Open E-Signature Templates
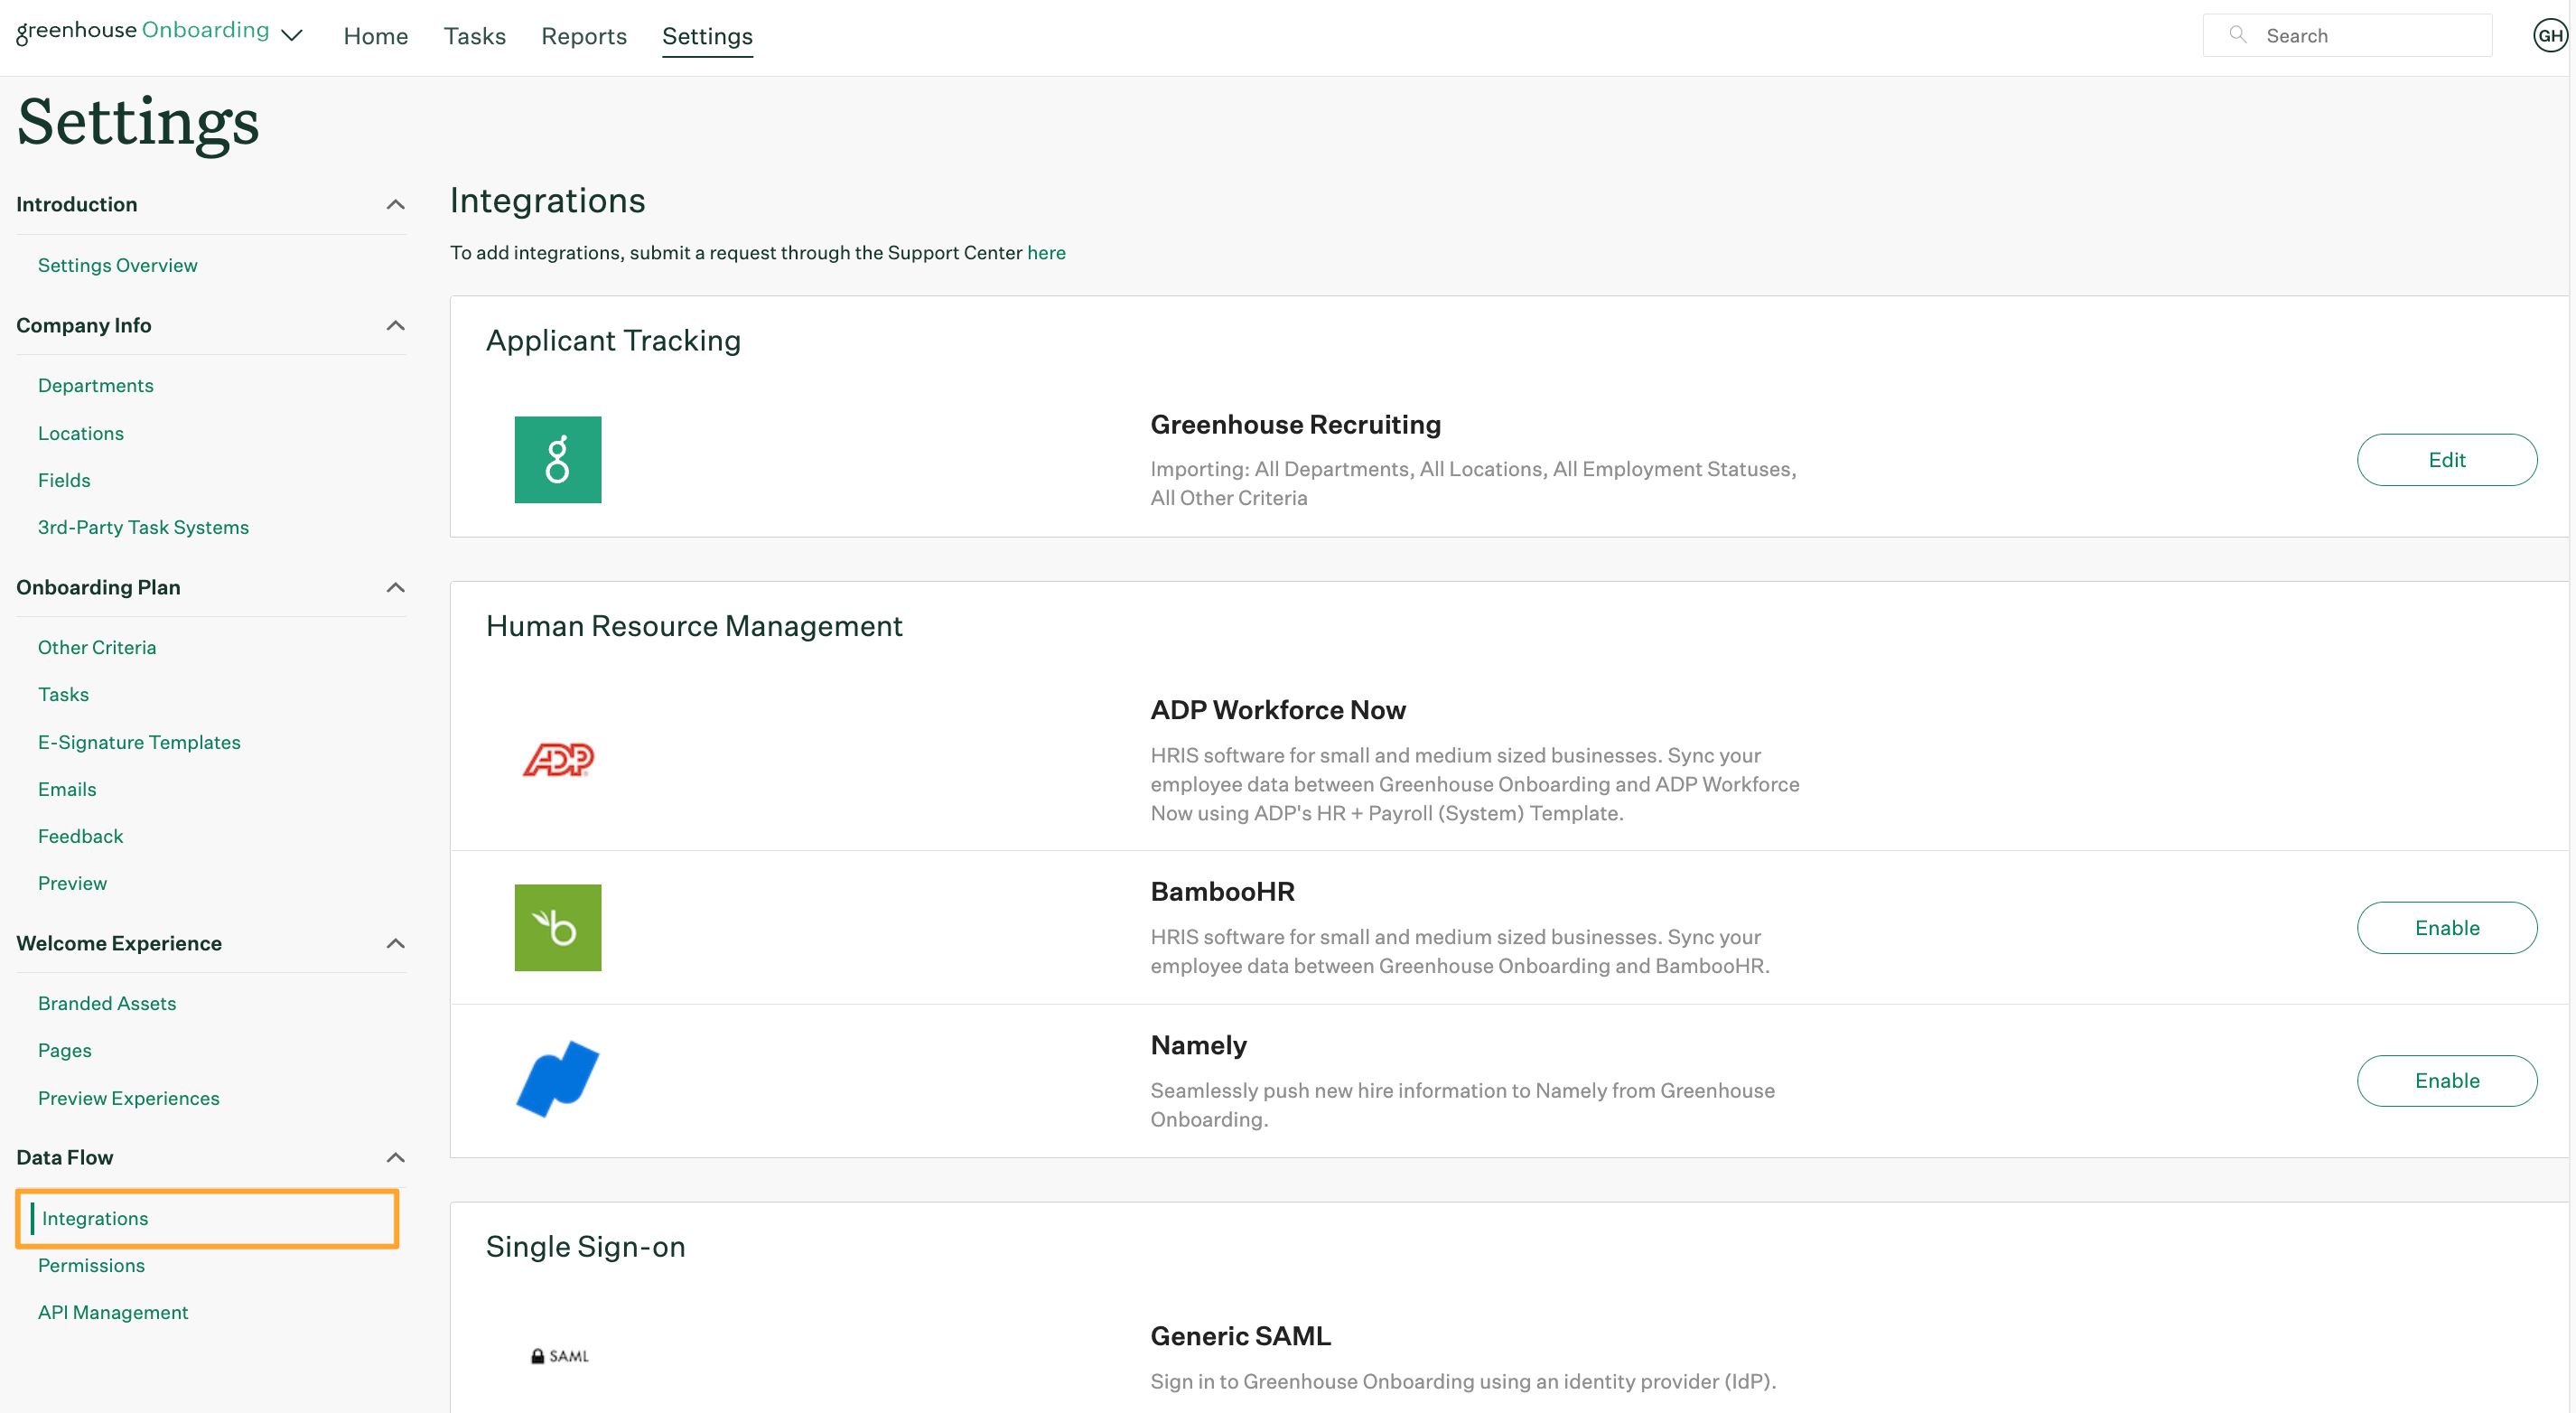 pyautogui.click(x=139, y=742)
